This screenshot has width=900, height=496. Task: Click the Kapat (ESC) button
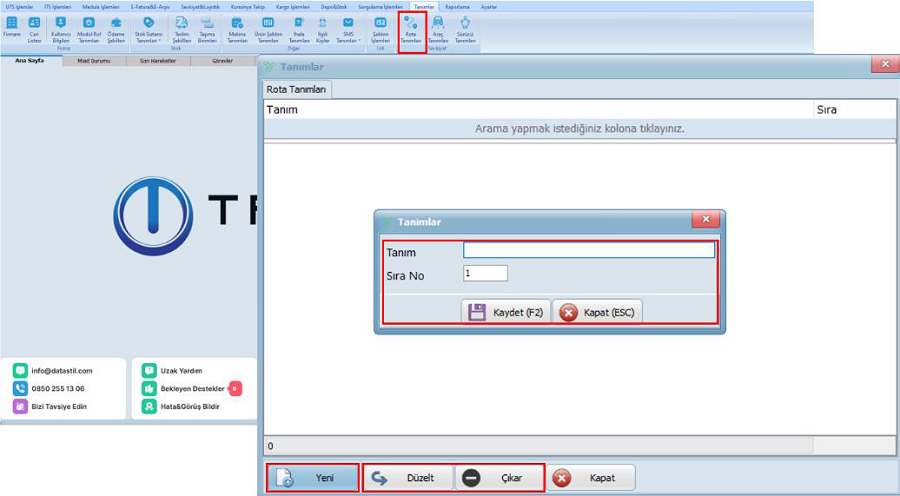[597, 312]
